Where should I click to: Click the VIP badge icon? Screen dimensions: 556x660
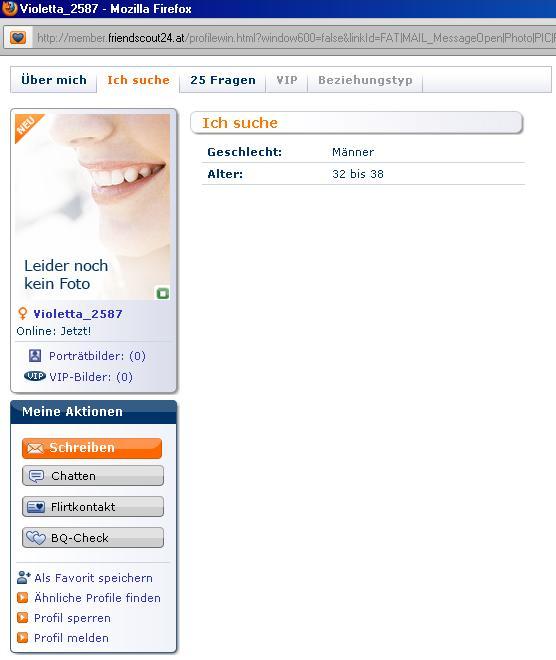(x=35, y=376)
